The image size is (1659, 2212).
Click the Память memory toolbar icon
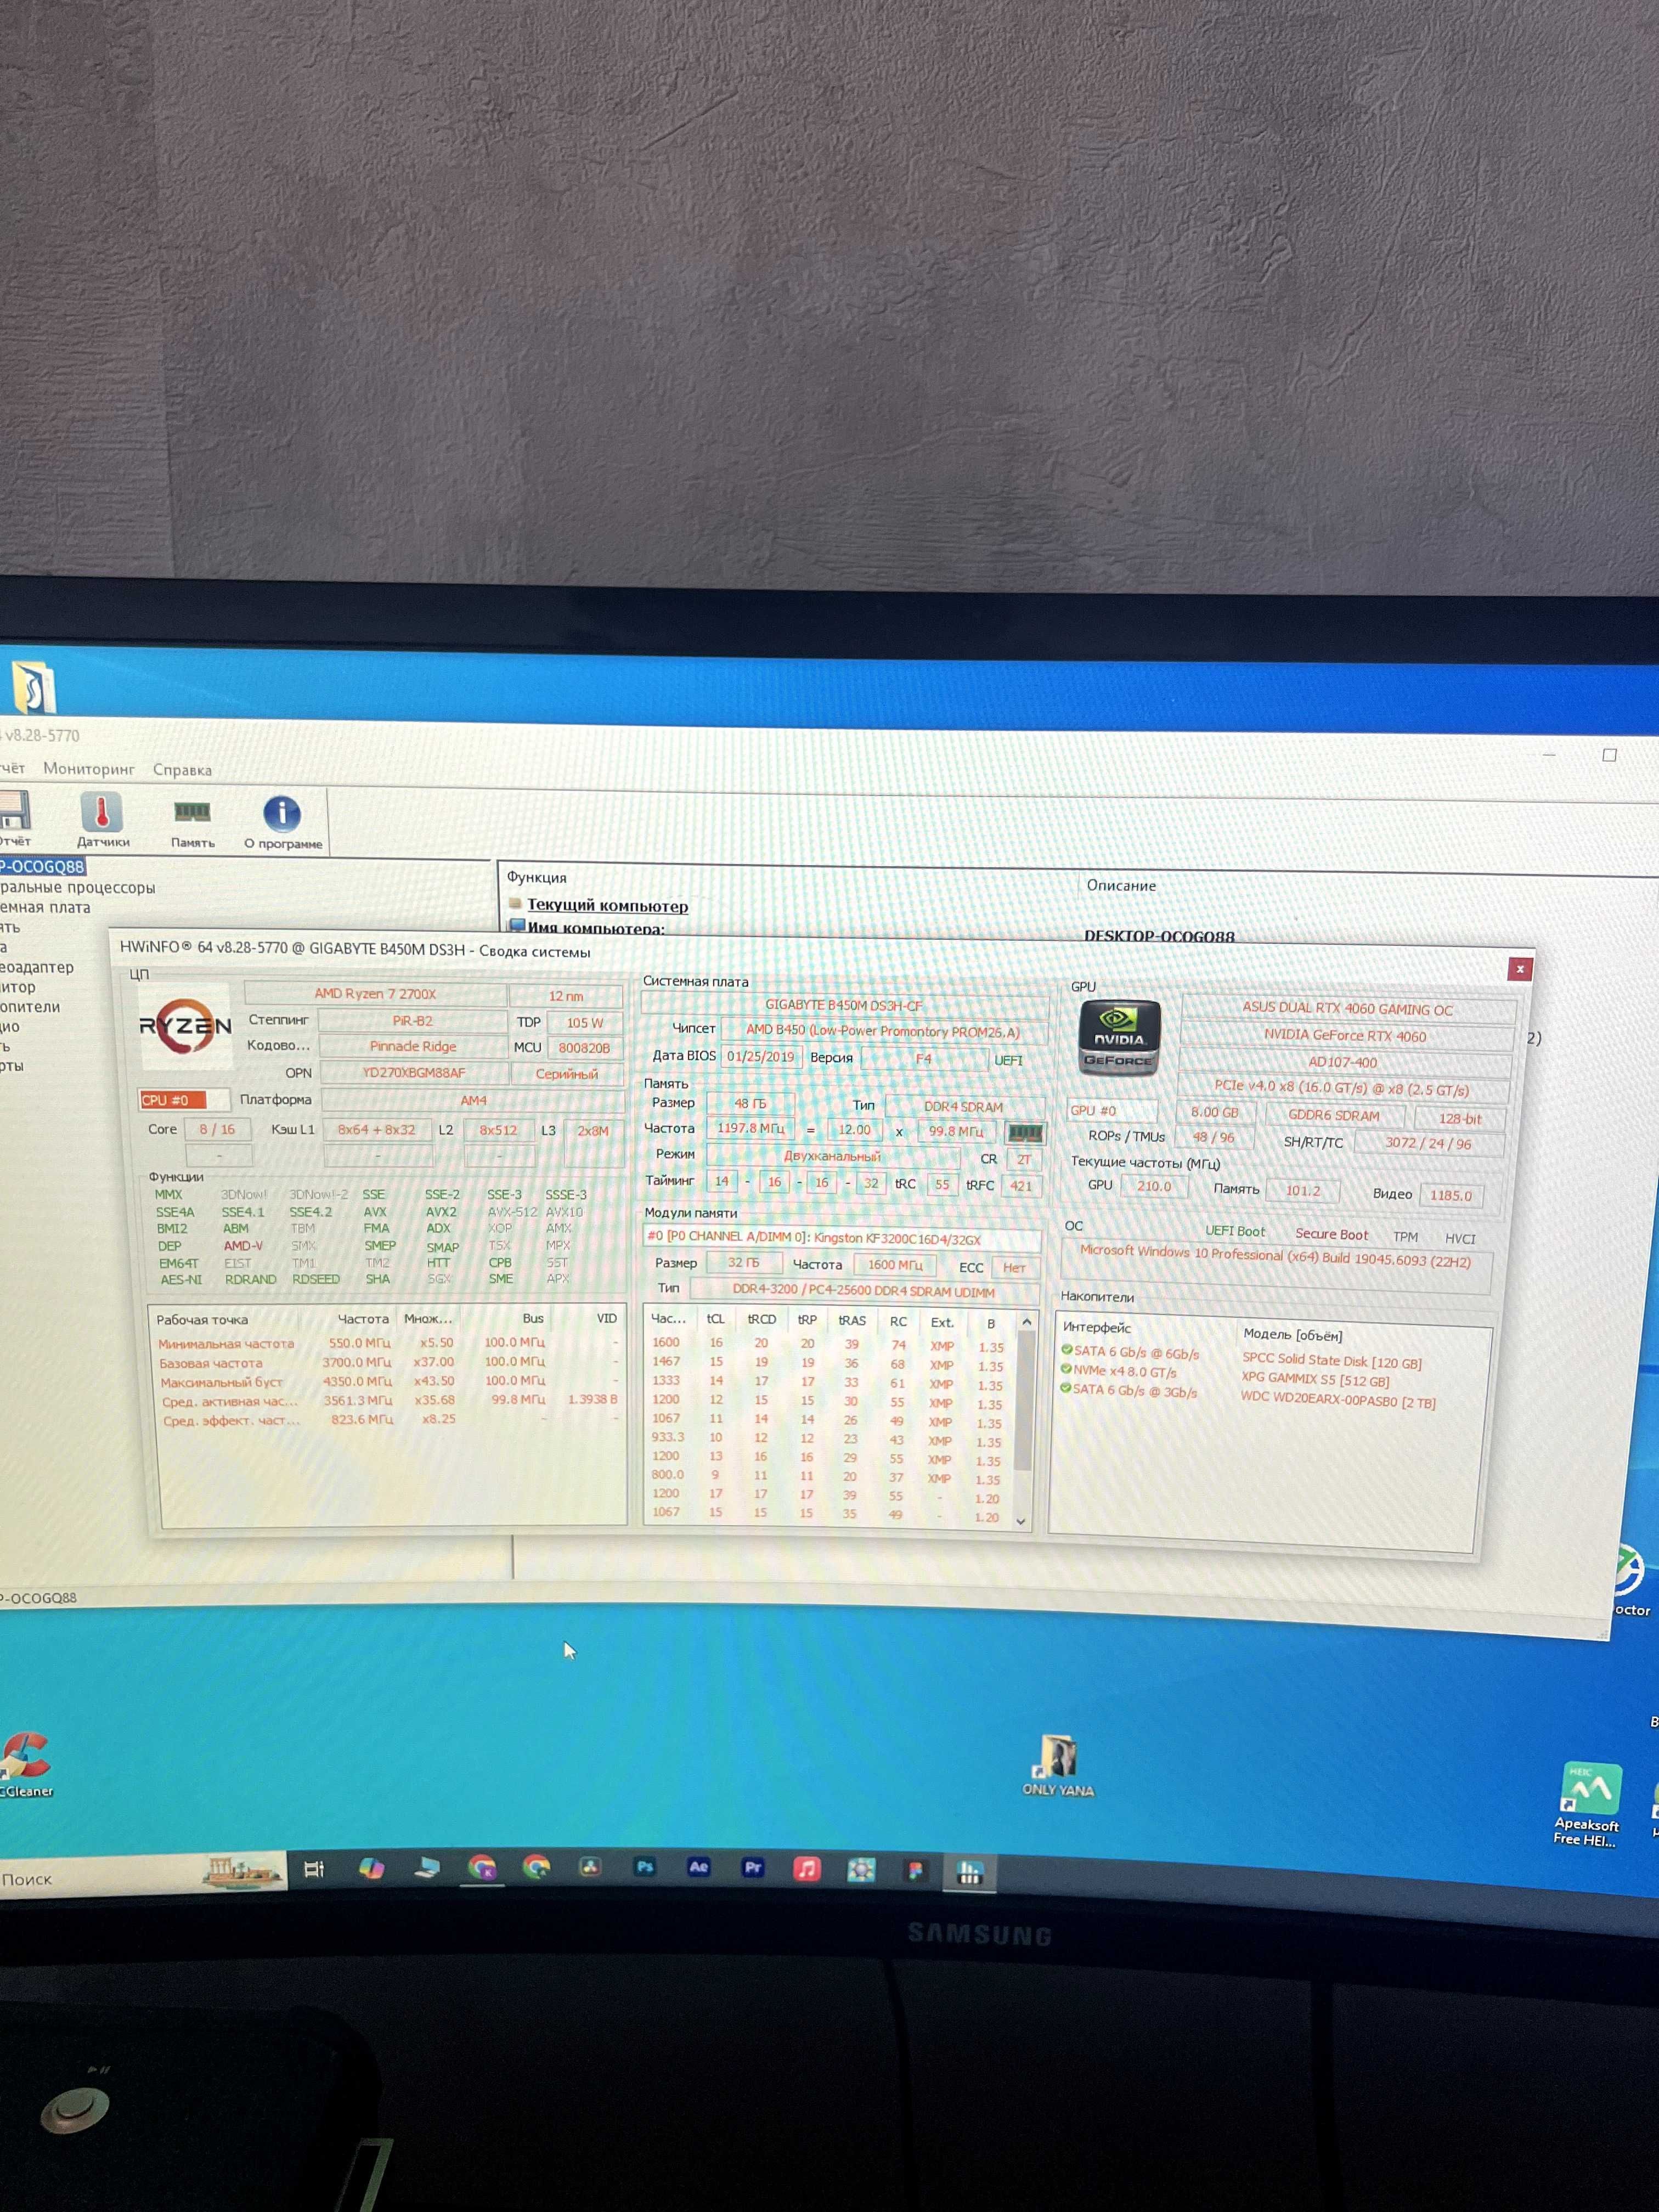(x=192, y=822)
